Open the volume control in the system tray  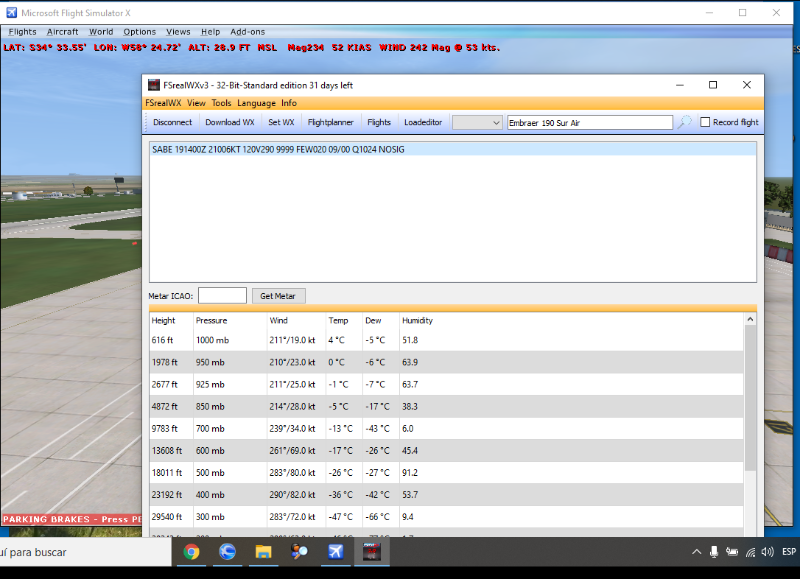767,552
